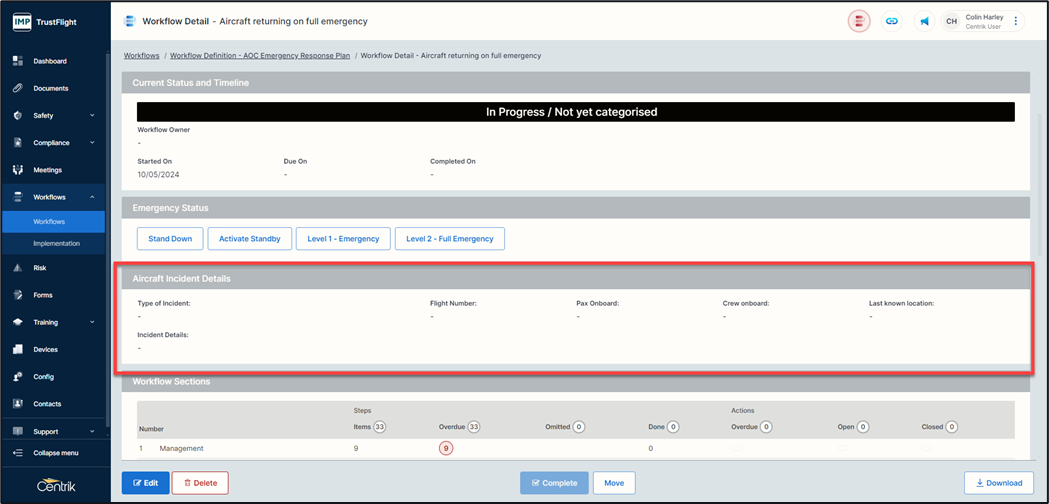Click the Collapse menu arrow icon

point(19,453)
